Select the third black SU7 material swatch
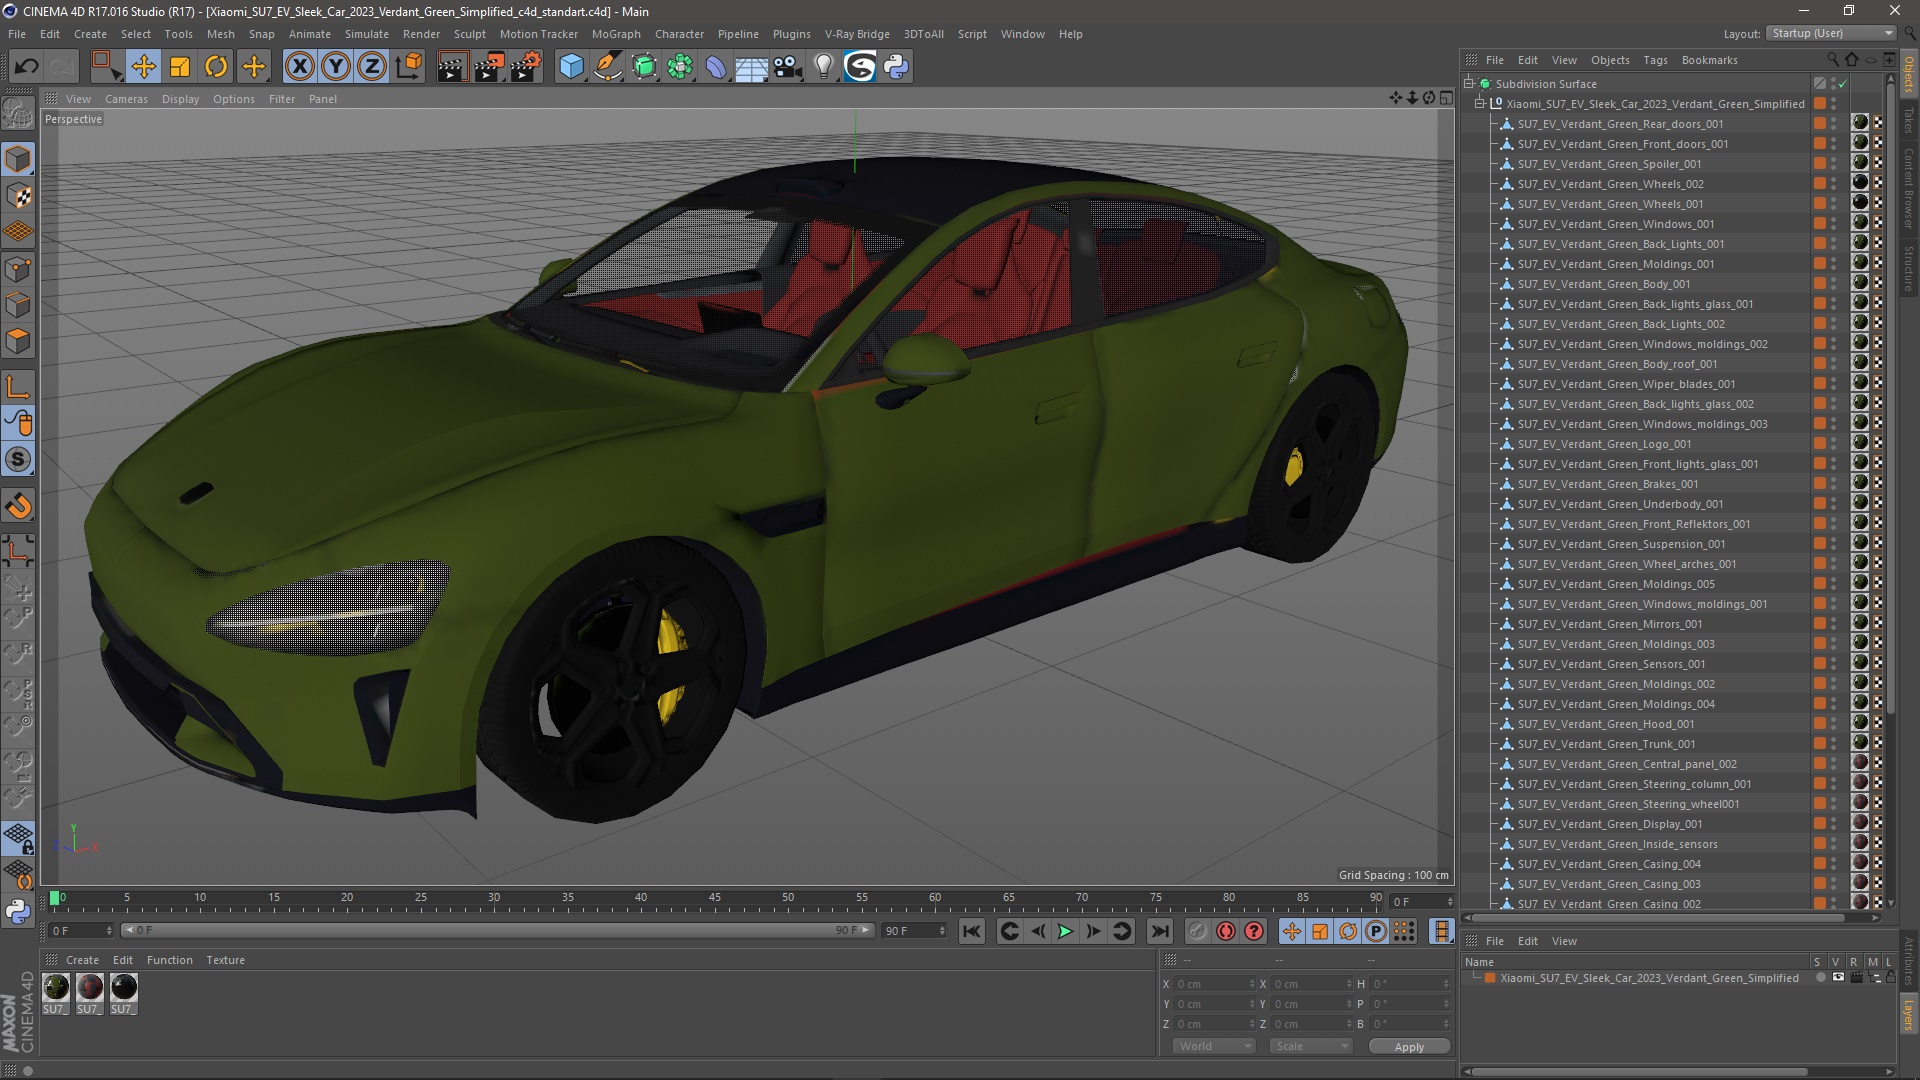The height and width of the screenshot is (1080, 1920). click(x=123, y=988)
